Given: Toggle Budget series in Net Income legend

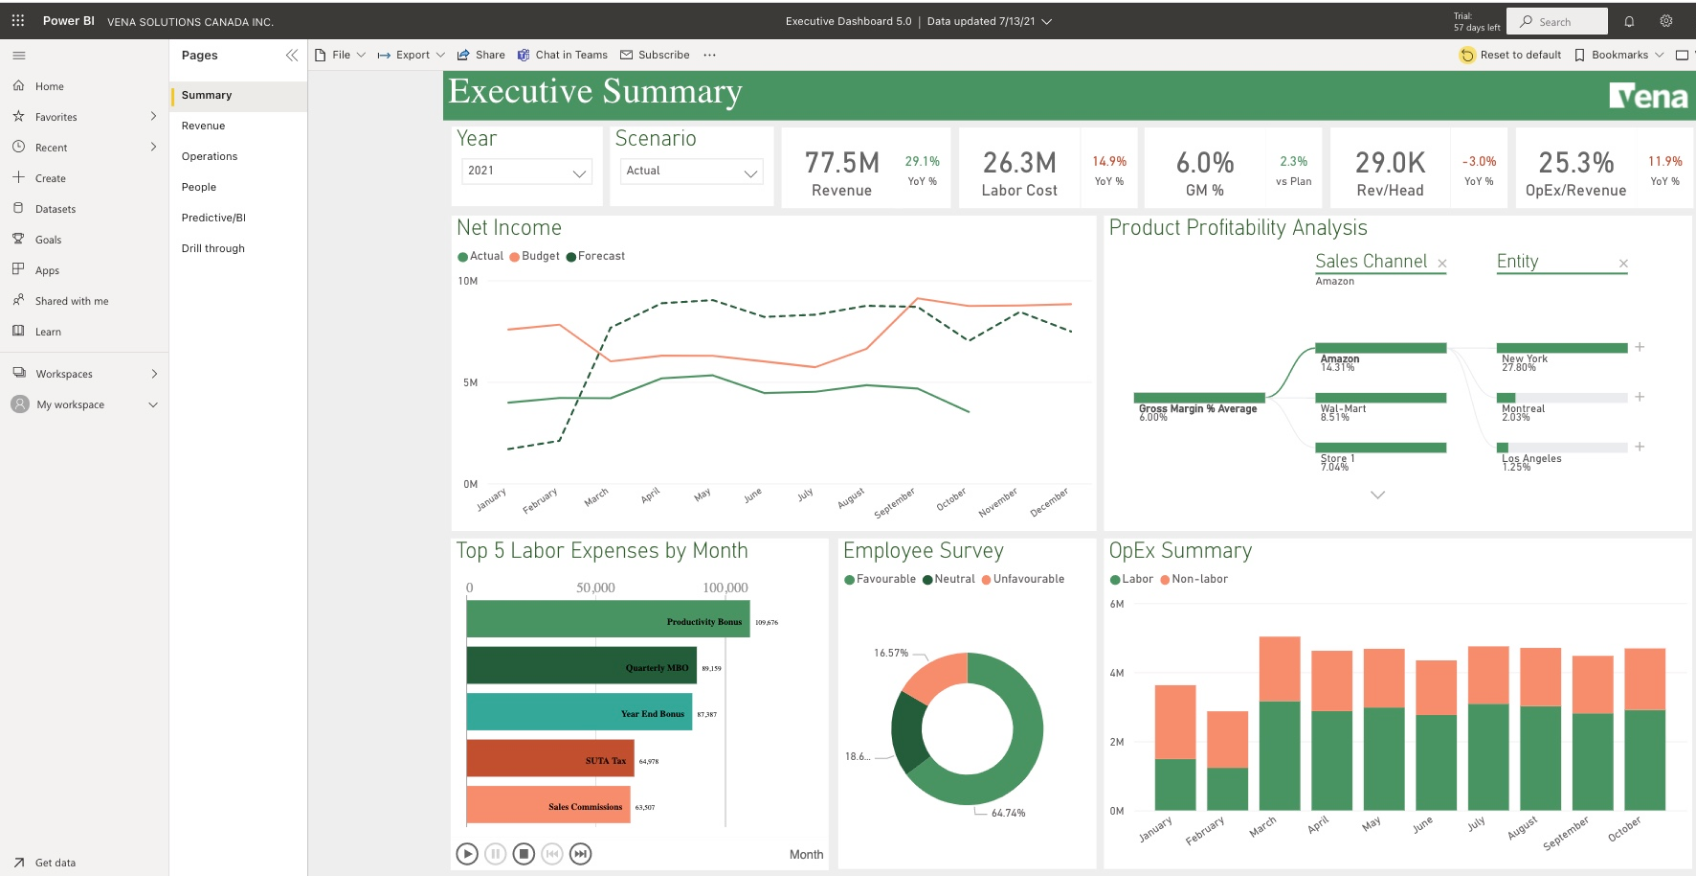Looking at the screenshot, I should (x=535, y=256).
